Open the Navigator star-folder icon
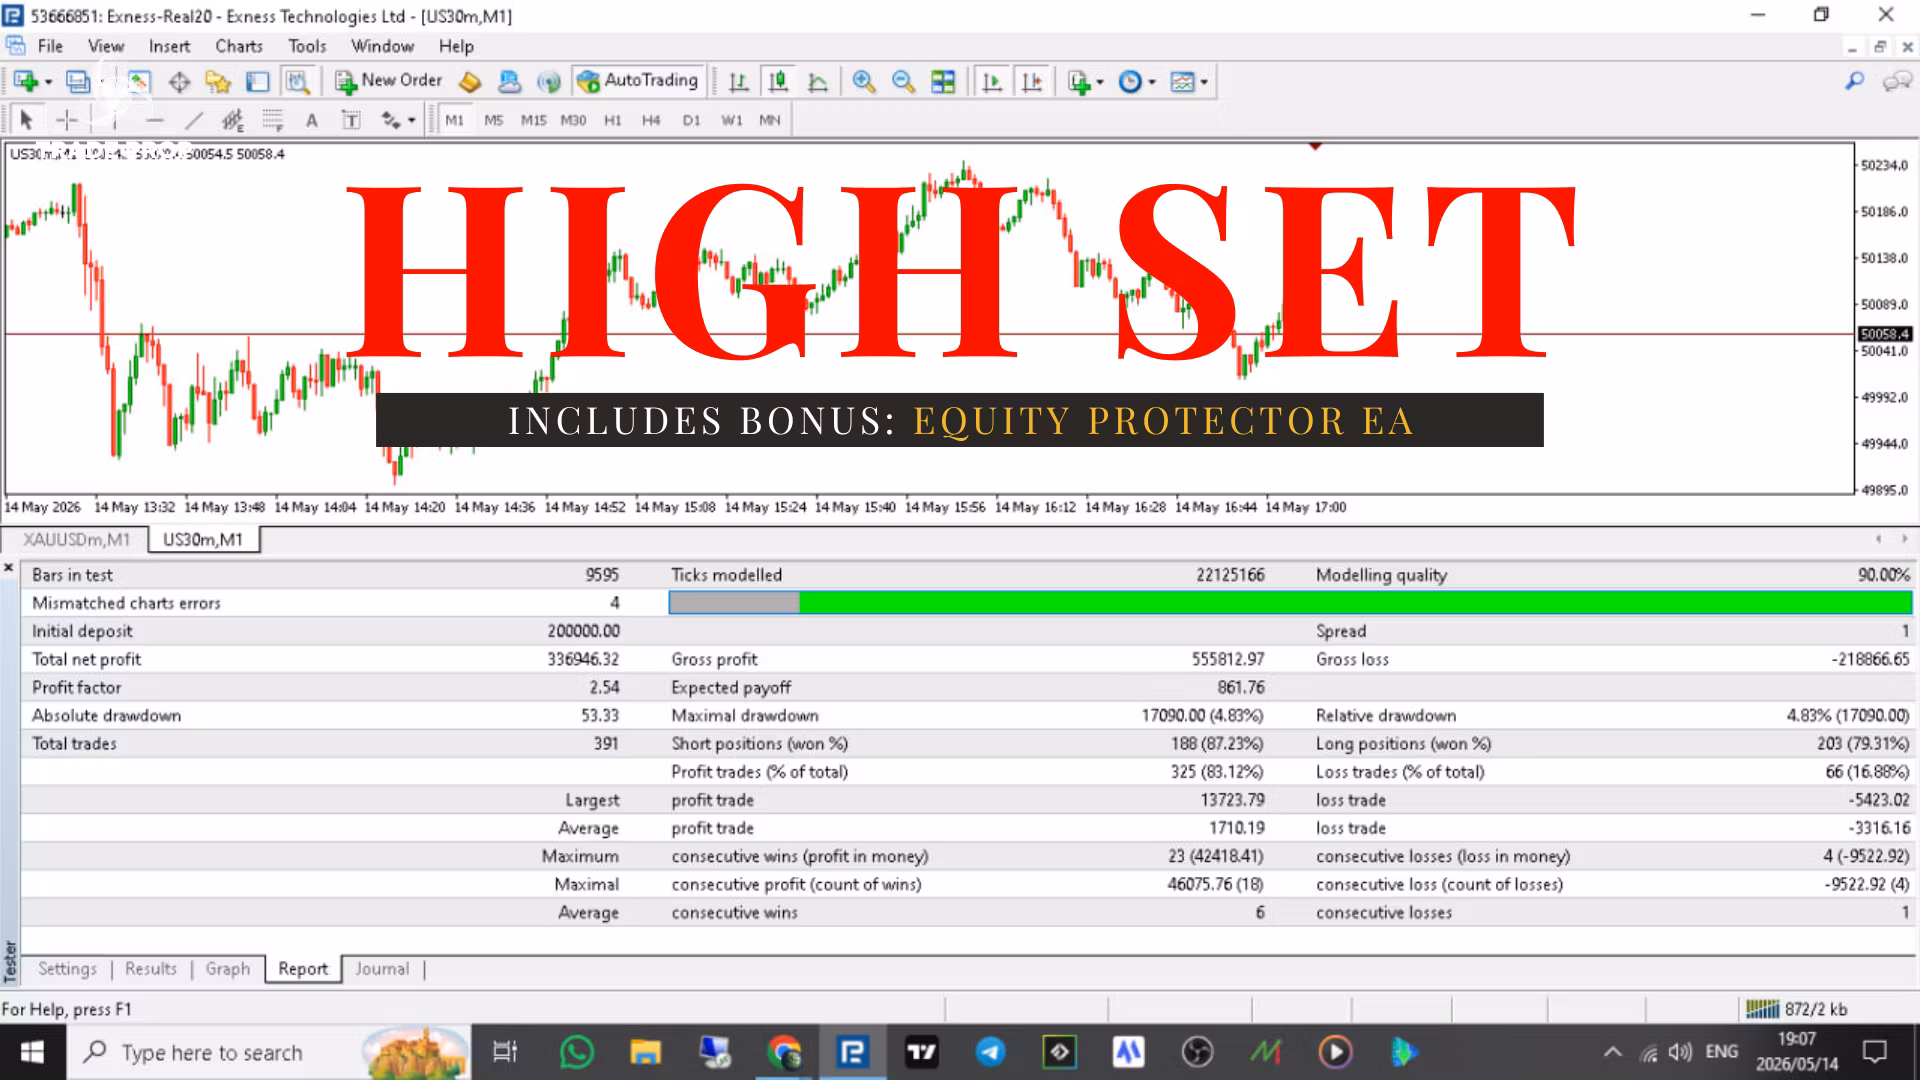 tap(218, 82)
